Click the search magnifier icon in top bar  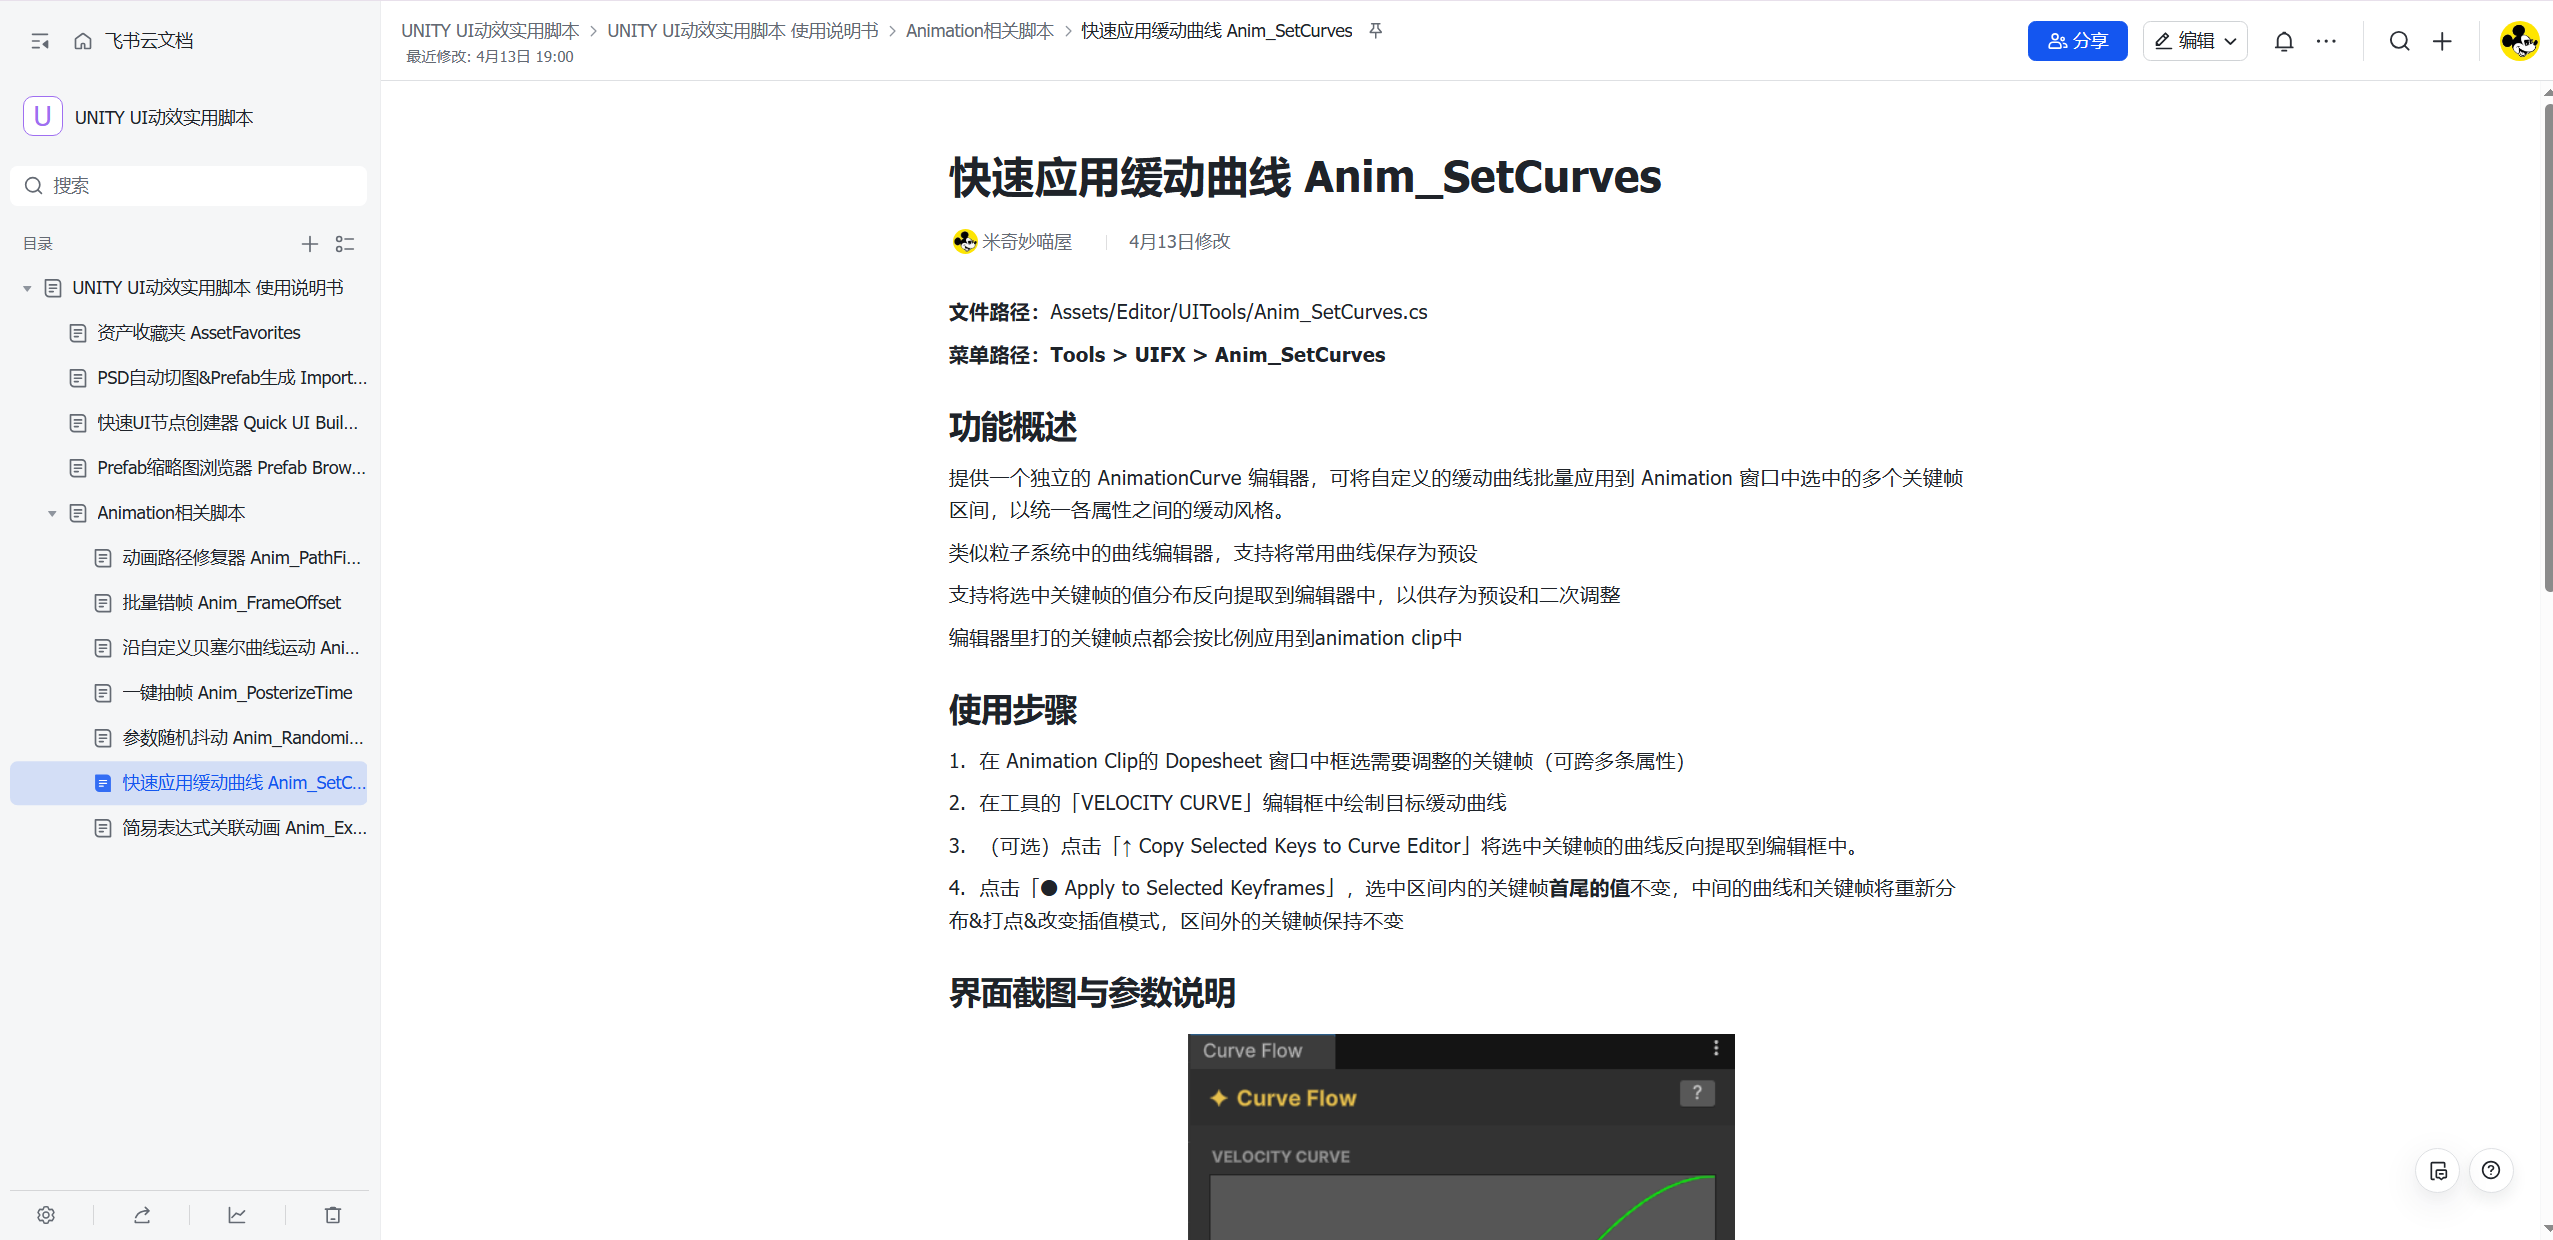[2400, 41]
